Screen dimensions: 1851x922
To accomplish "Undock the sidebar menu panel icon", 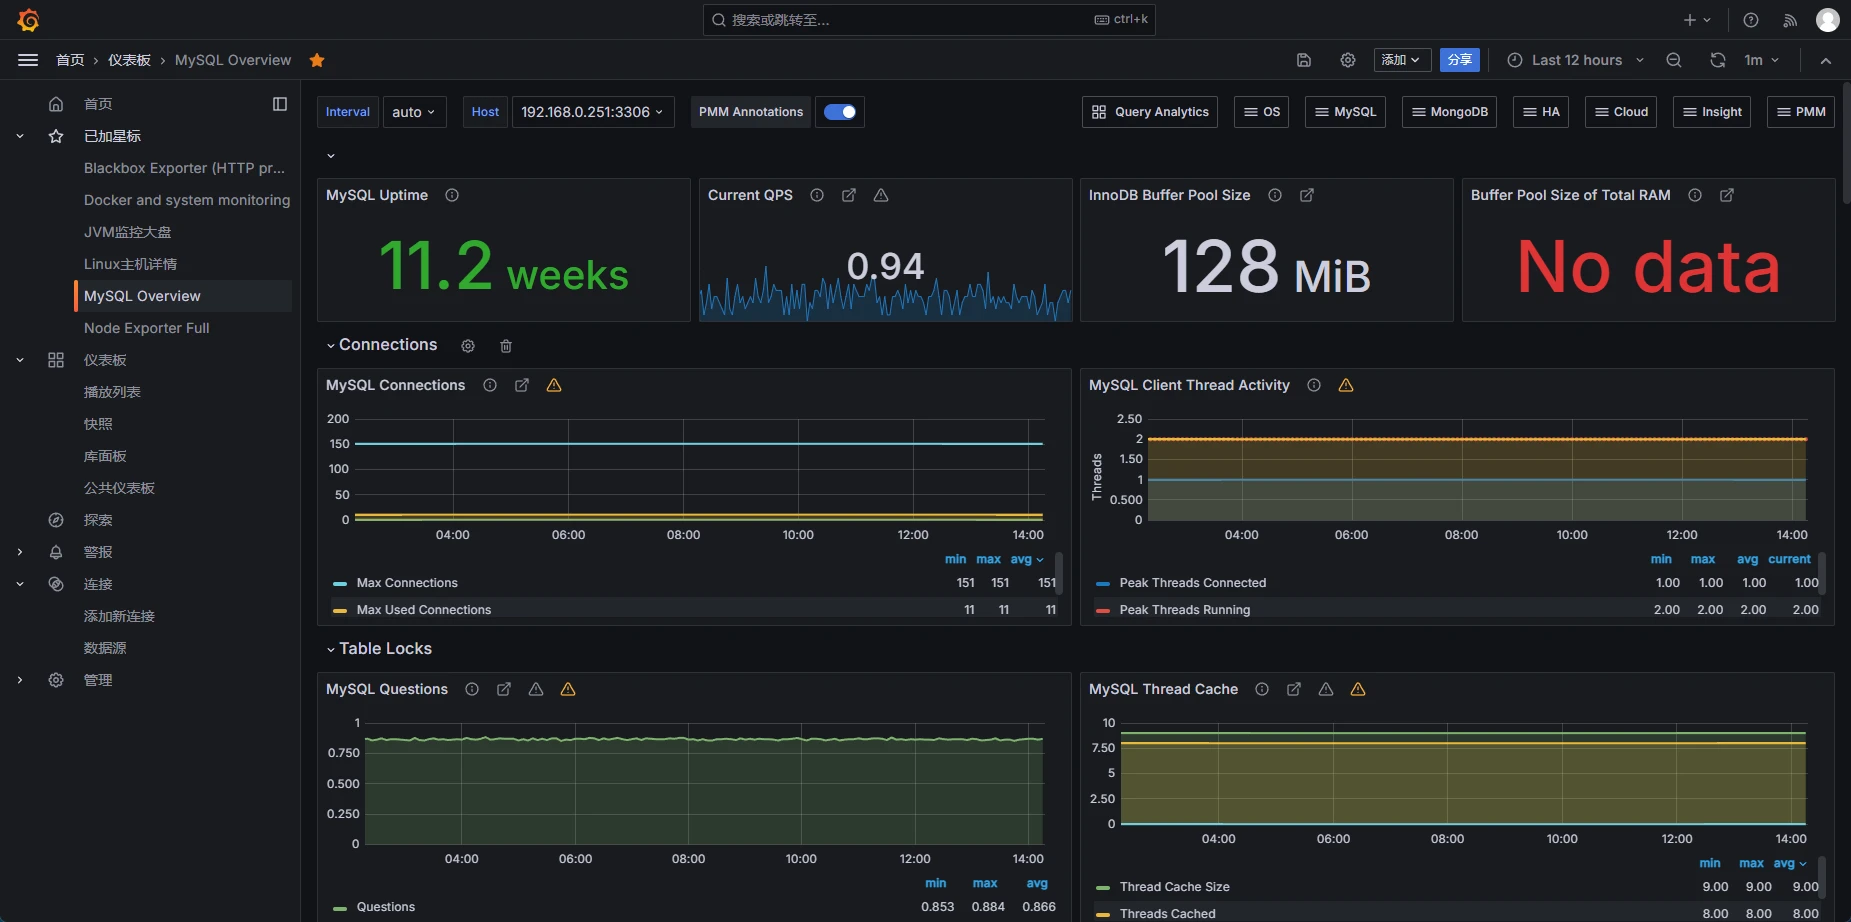I will click(x=280, y=104).
